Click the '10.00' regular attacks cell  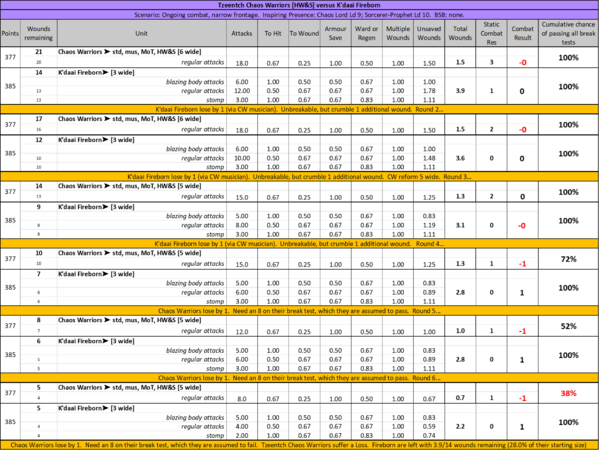pos(242,158)
